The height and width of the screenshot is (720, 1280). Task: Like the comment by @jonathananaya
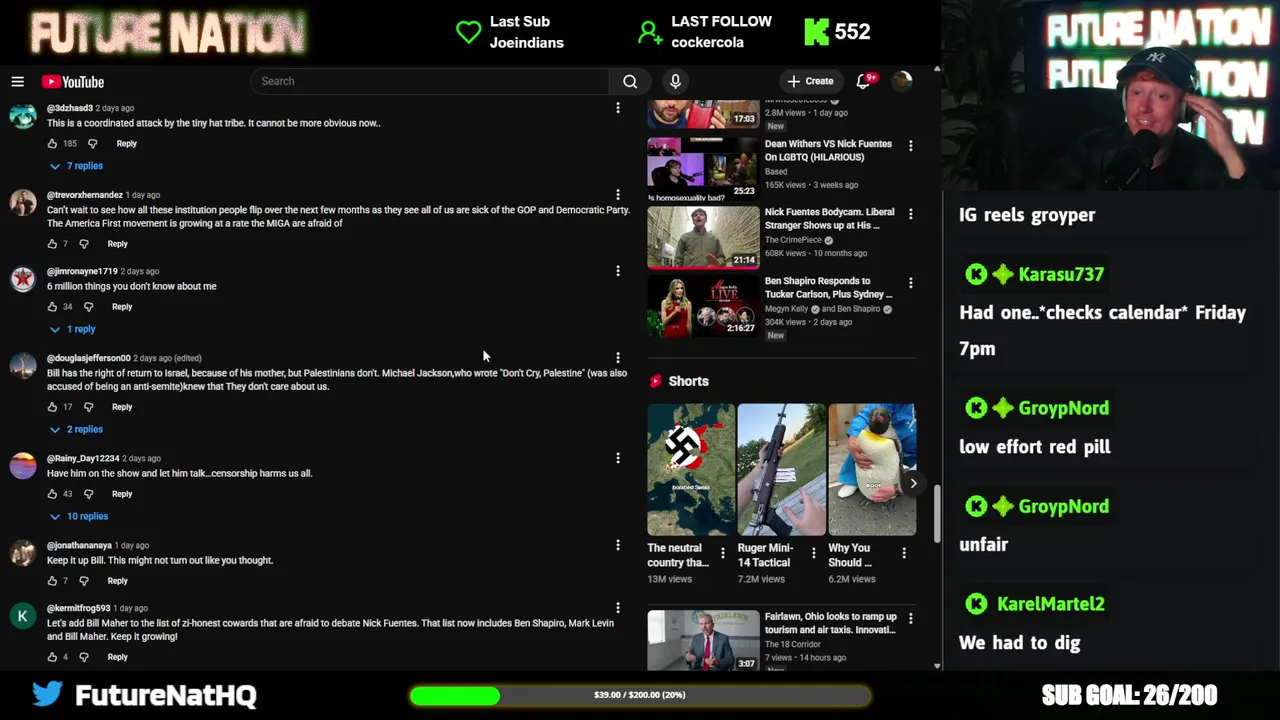coord(52,581)
